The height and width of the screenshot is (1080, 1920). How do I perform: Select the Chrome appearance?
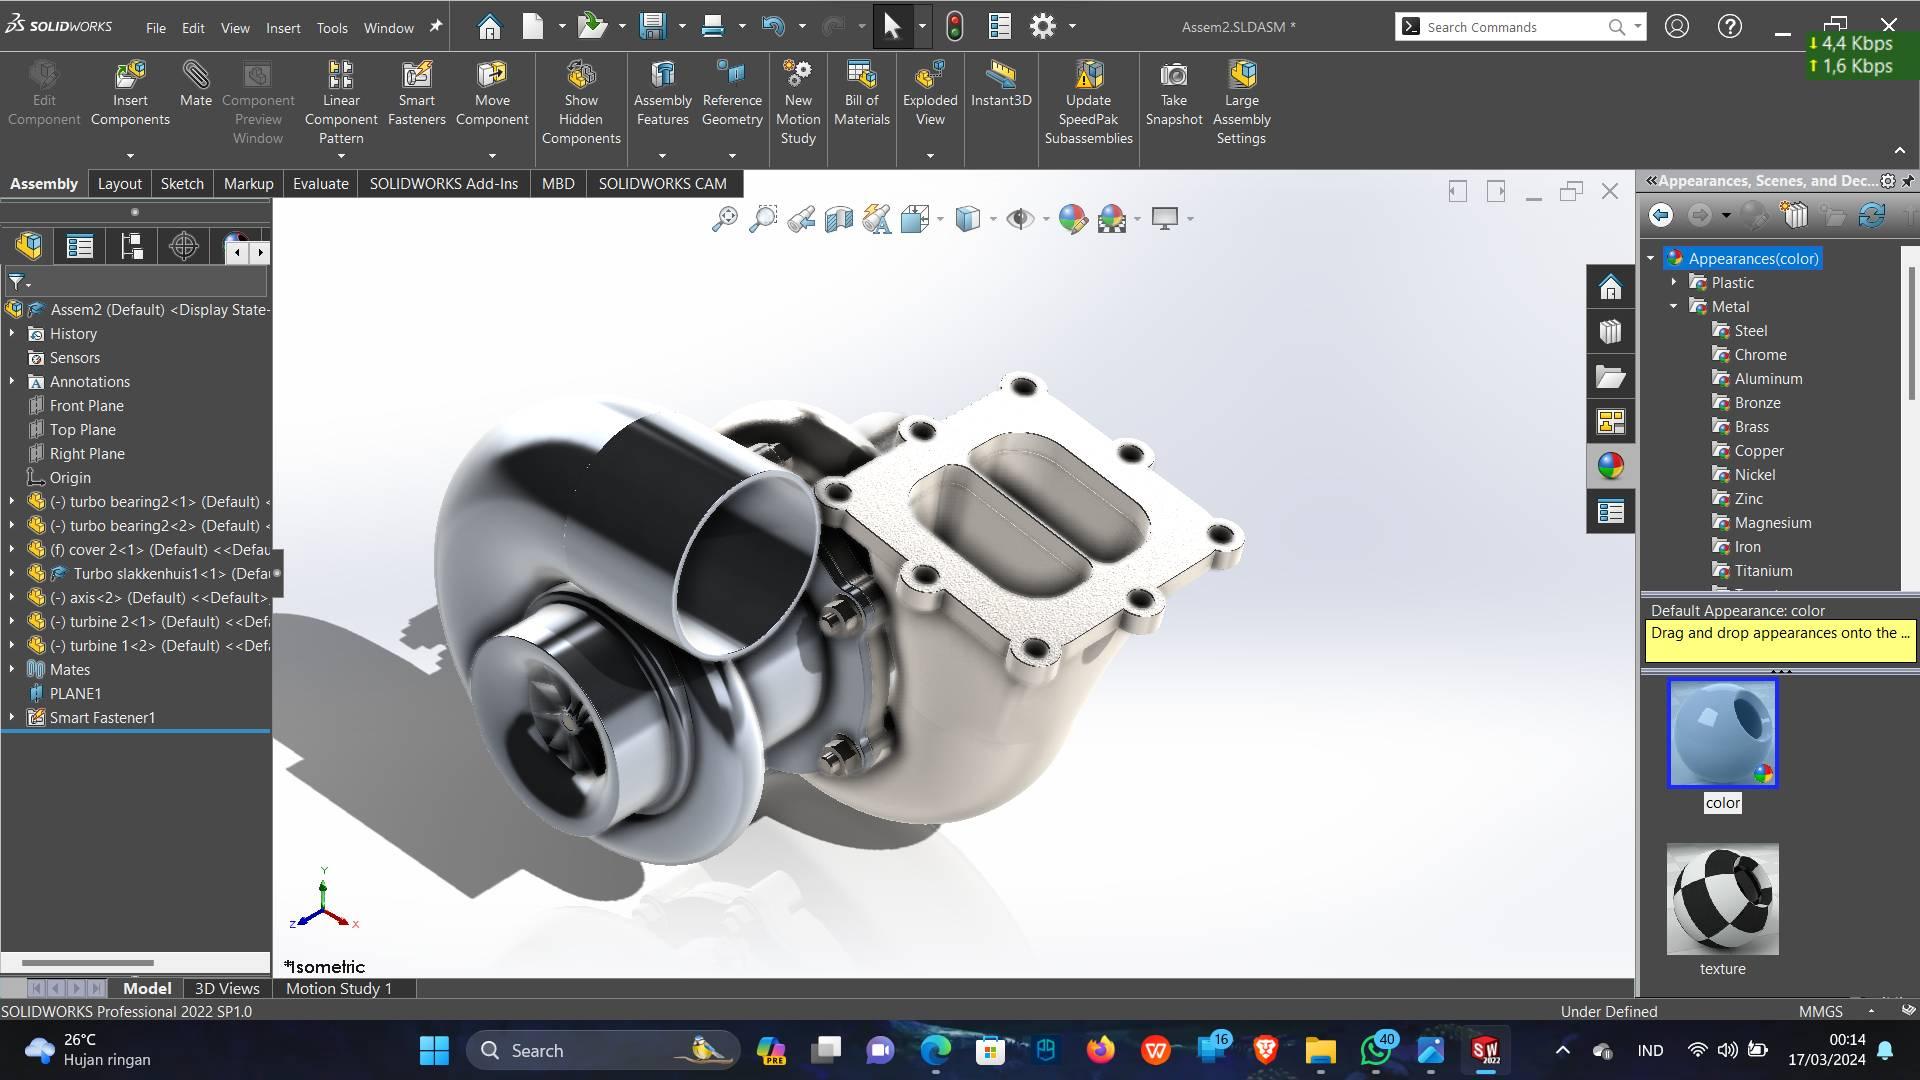tap(1760, 355)
